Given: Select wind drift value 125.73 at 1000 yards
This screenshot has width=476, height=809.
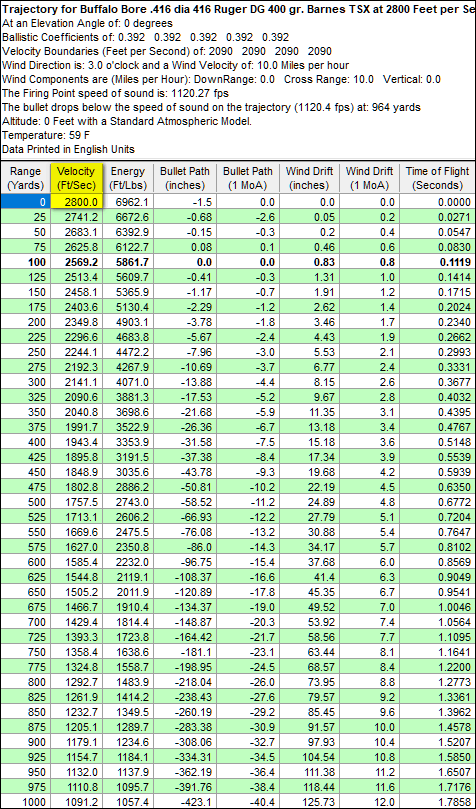Looking at the screenshot, I should click(310, 802).
